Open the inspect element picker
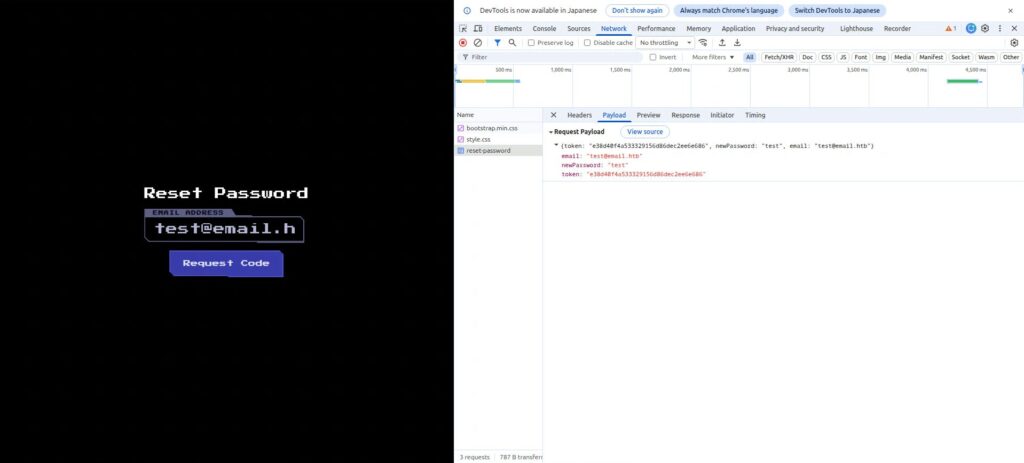 [463, 29]
